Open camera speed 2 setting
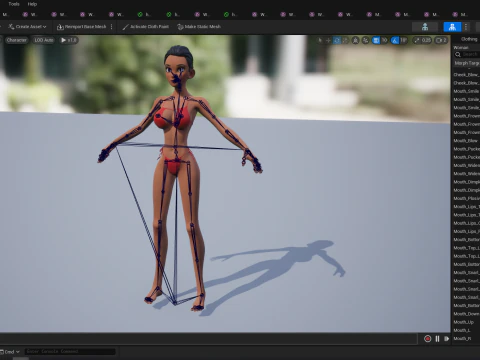This screenshot has height=360, width=480. click(x=441, y=40)
